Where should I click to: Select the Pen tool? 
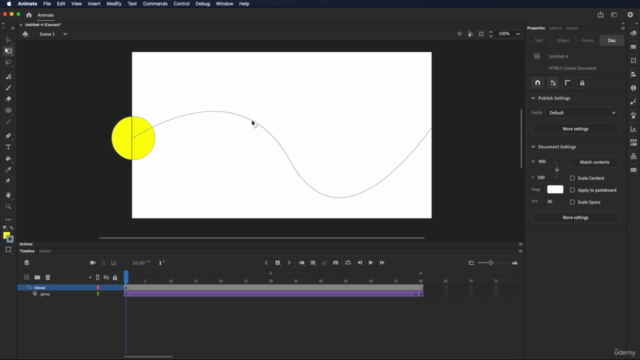point(8,136)
